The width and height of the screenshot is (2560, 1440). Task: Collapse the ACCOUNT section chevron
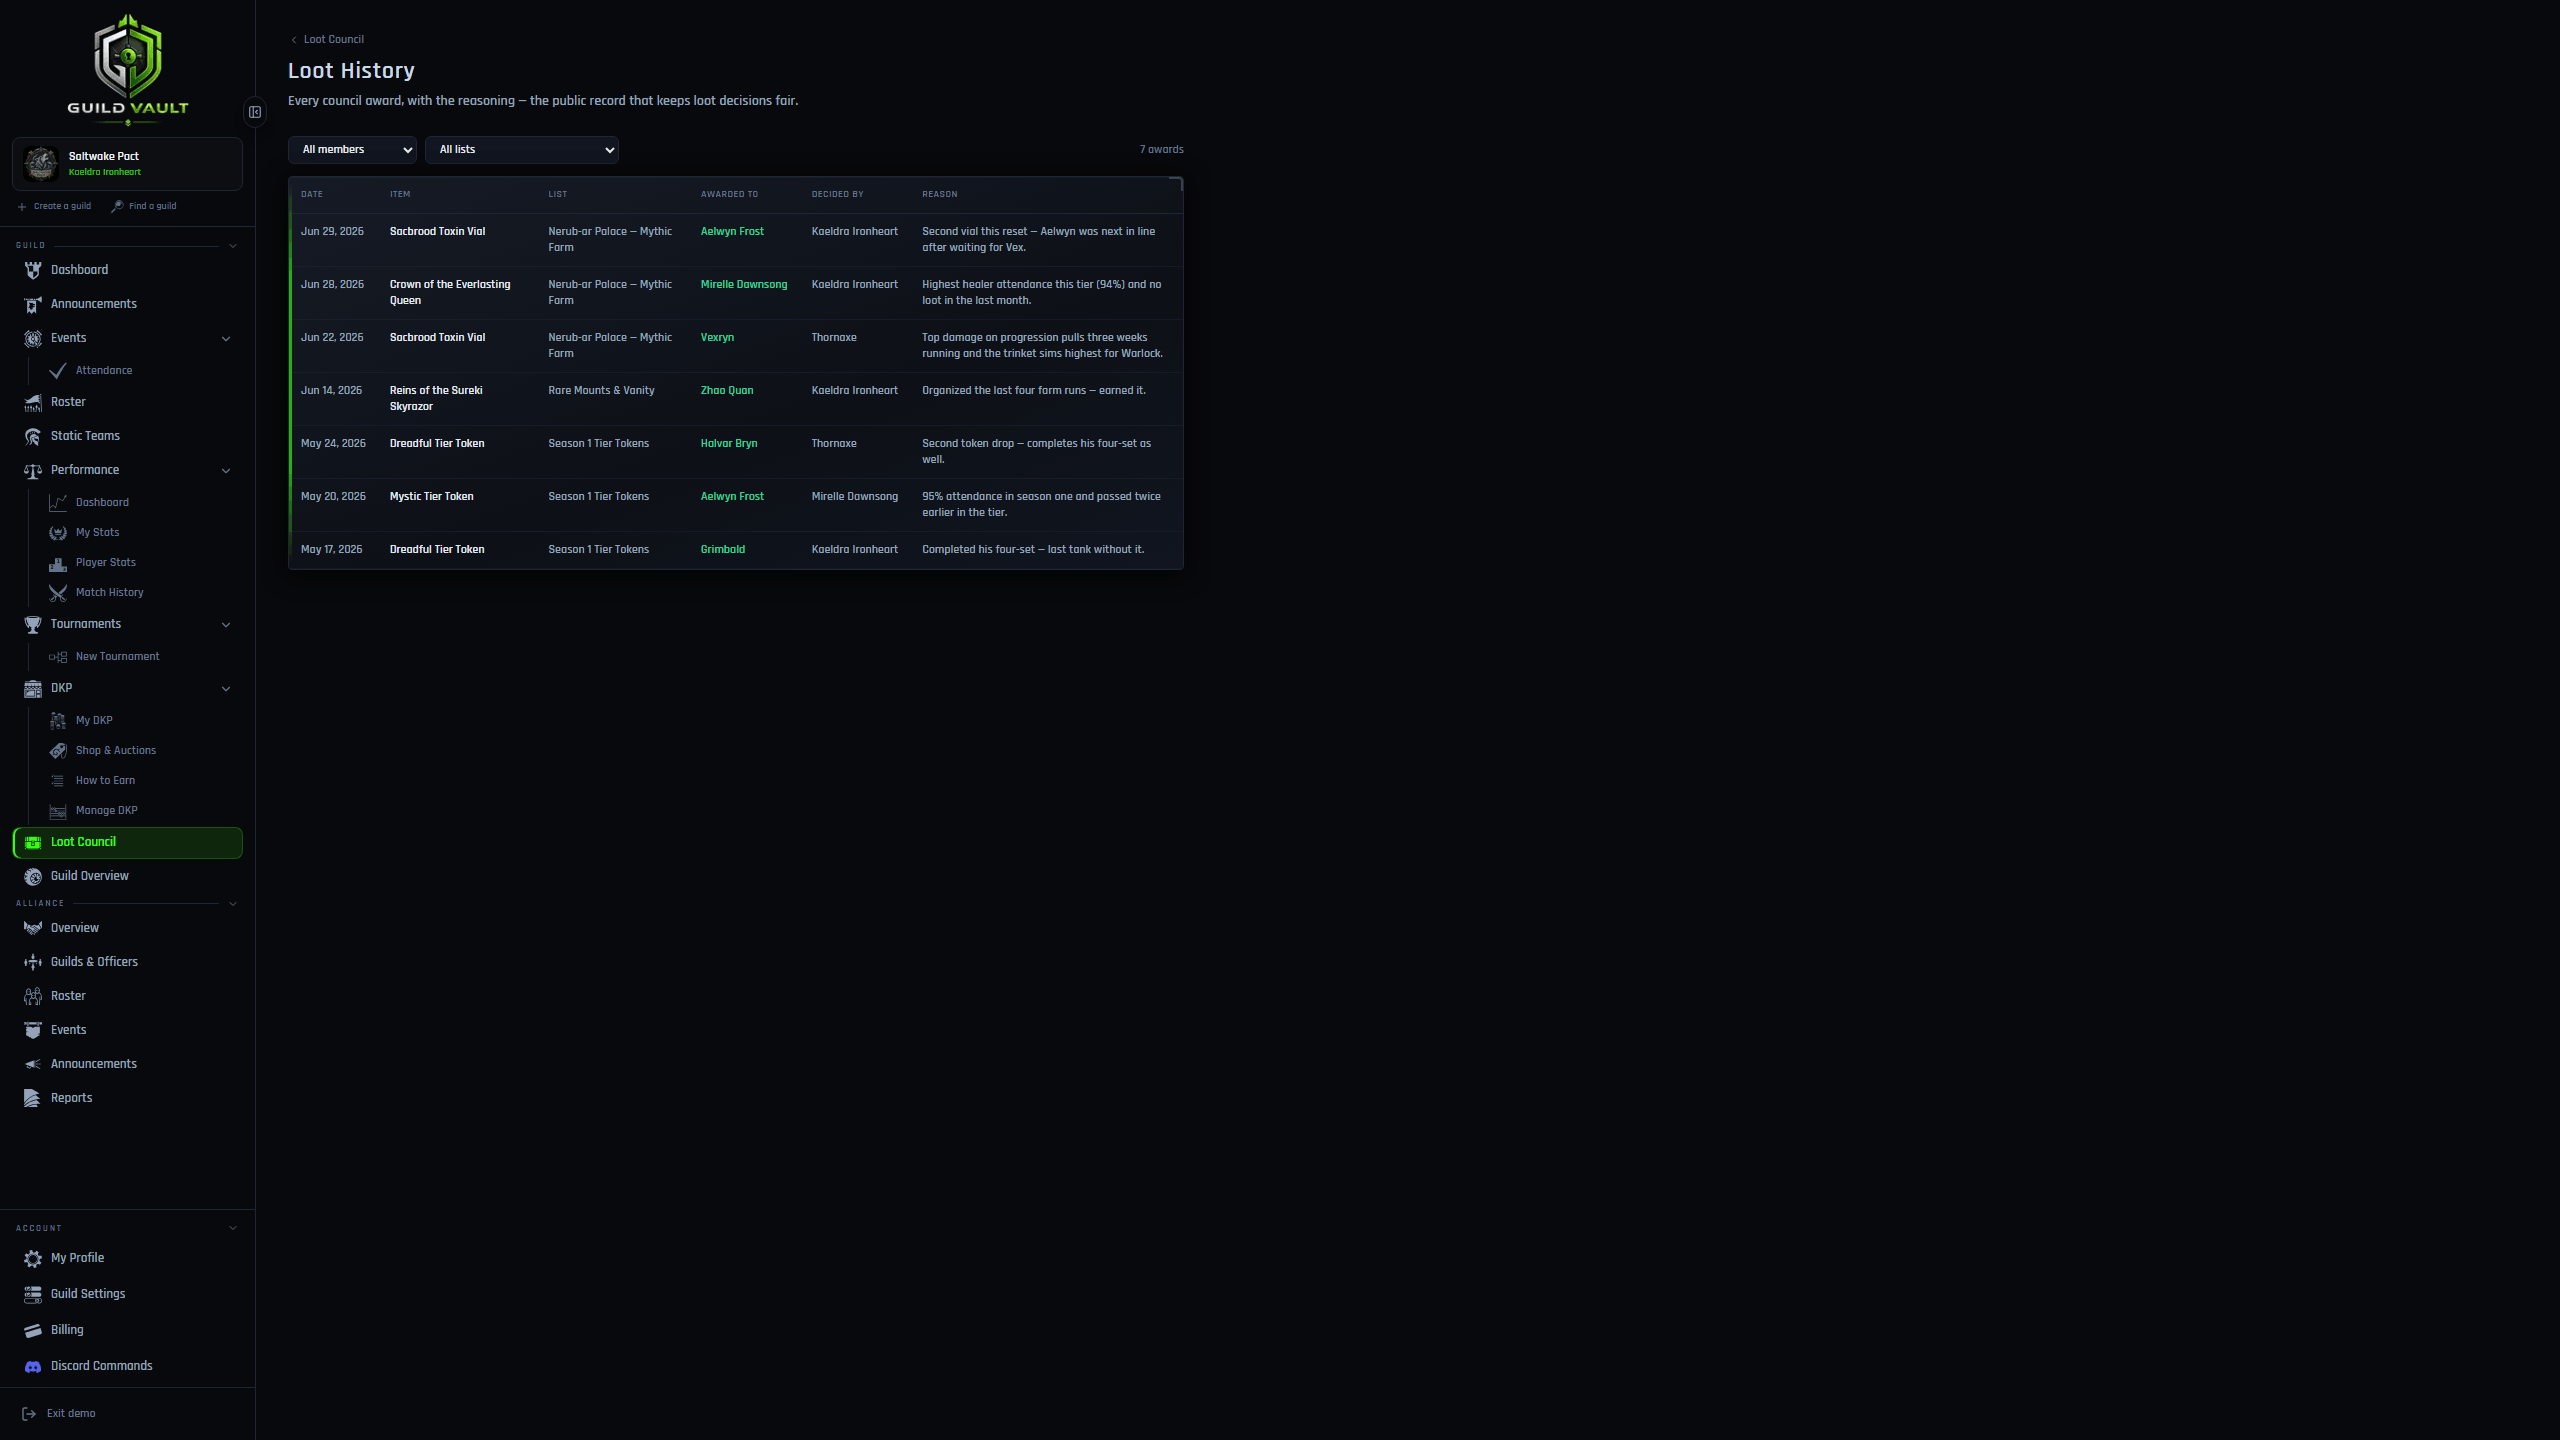[233, 1228]
